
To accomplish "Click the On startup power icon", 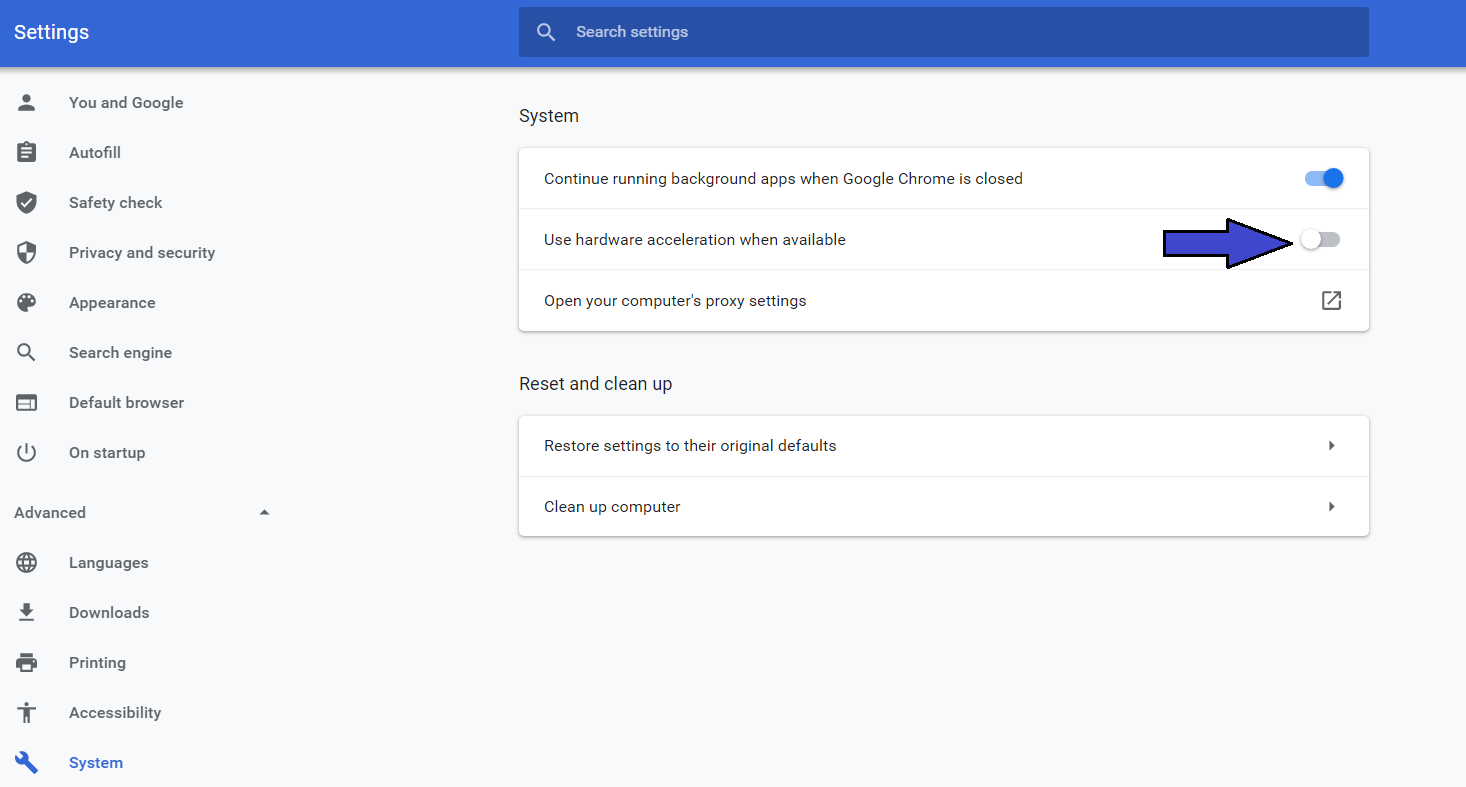I will tap(26, 452).
